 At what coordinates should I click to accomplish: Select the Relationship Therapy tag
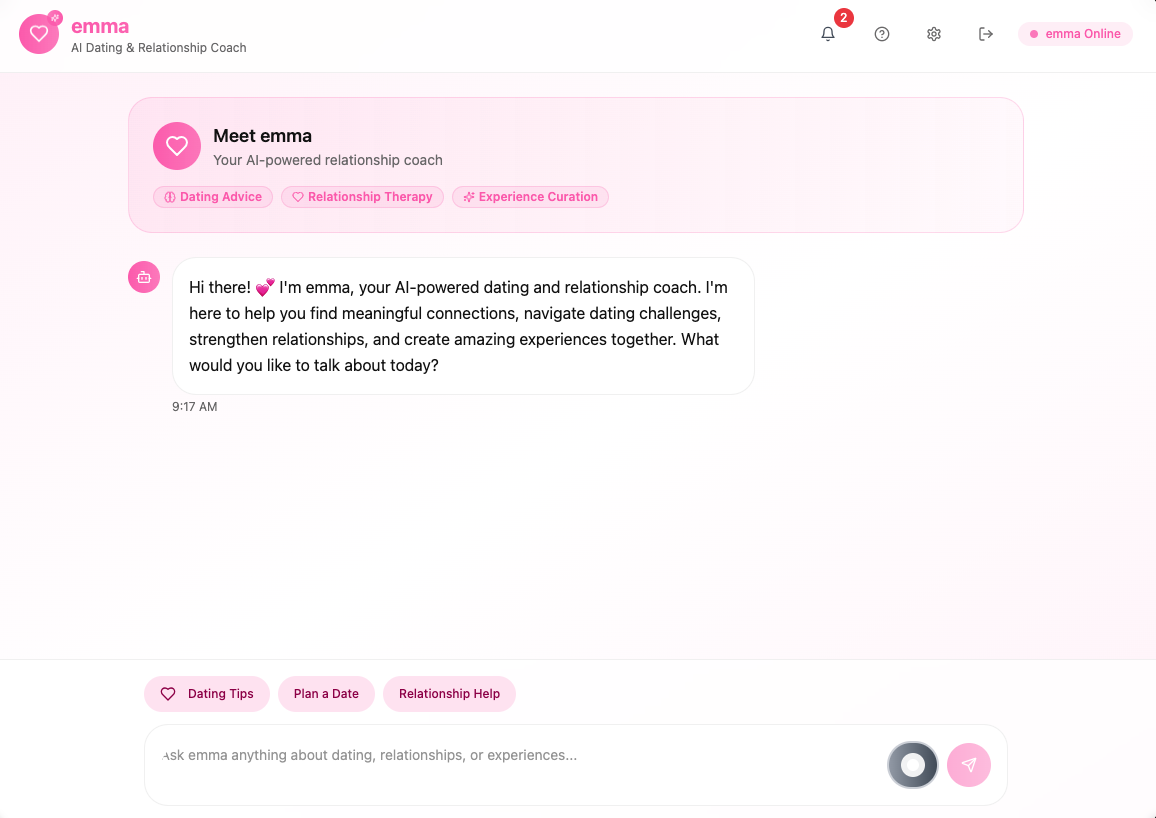click(x=362, y=197)
